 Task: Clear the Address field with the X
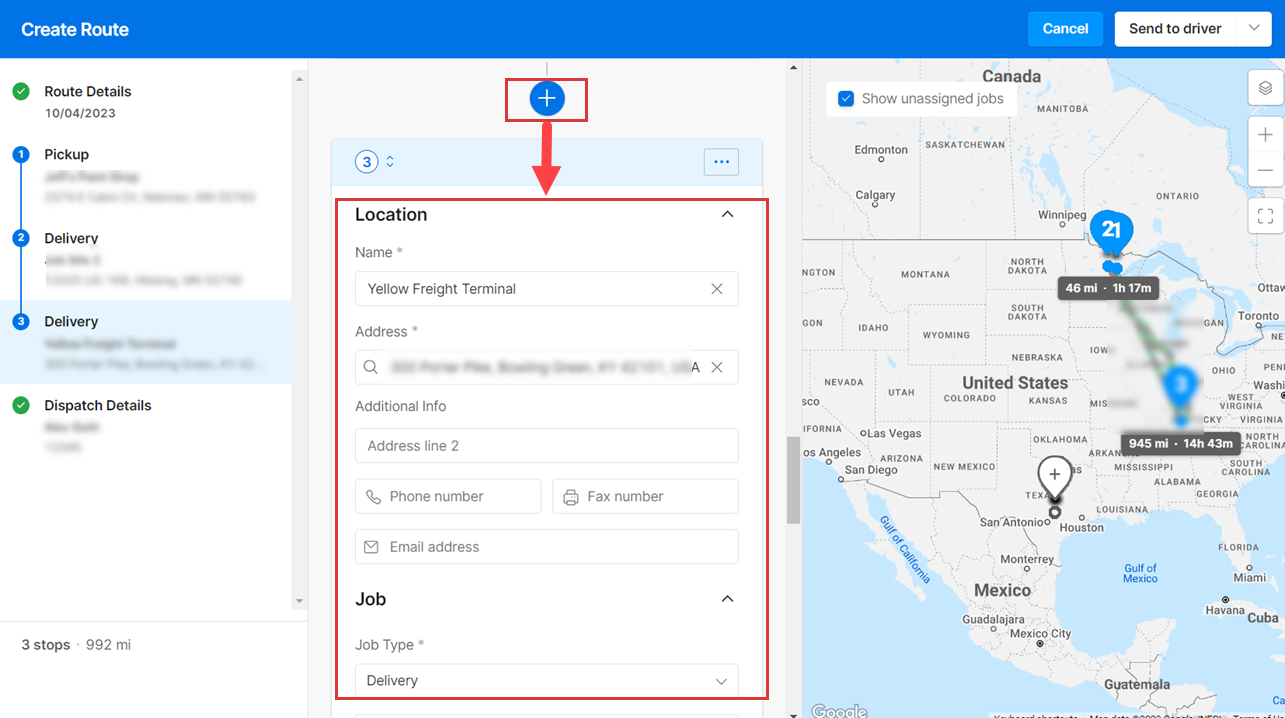coord(716,367)
